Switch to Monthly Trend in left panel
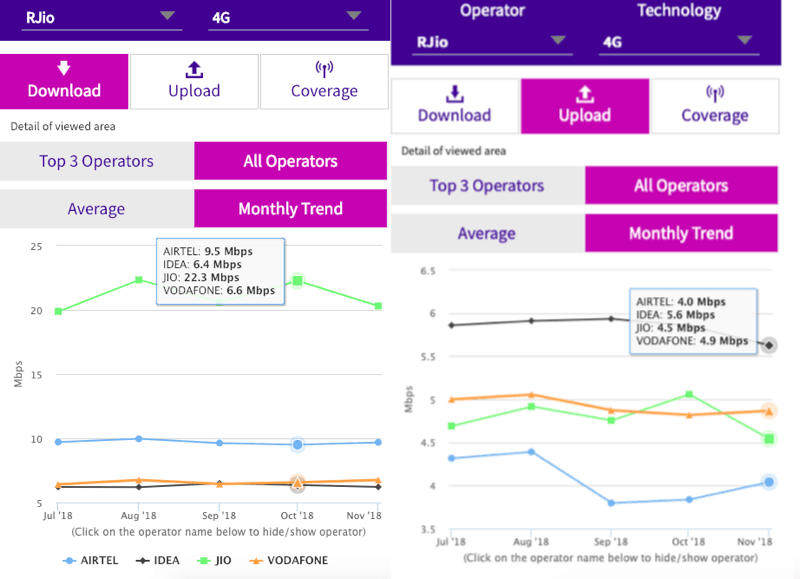 [x=290, y=209]
